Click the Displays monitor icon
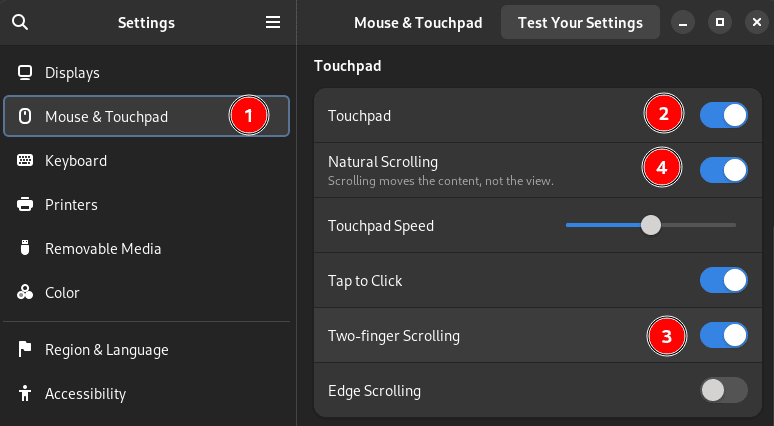This screenshot has height=426, width=774. tap(25, 73)
